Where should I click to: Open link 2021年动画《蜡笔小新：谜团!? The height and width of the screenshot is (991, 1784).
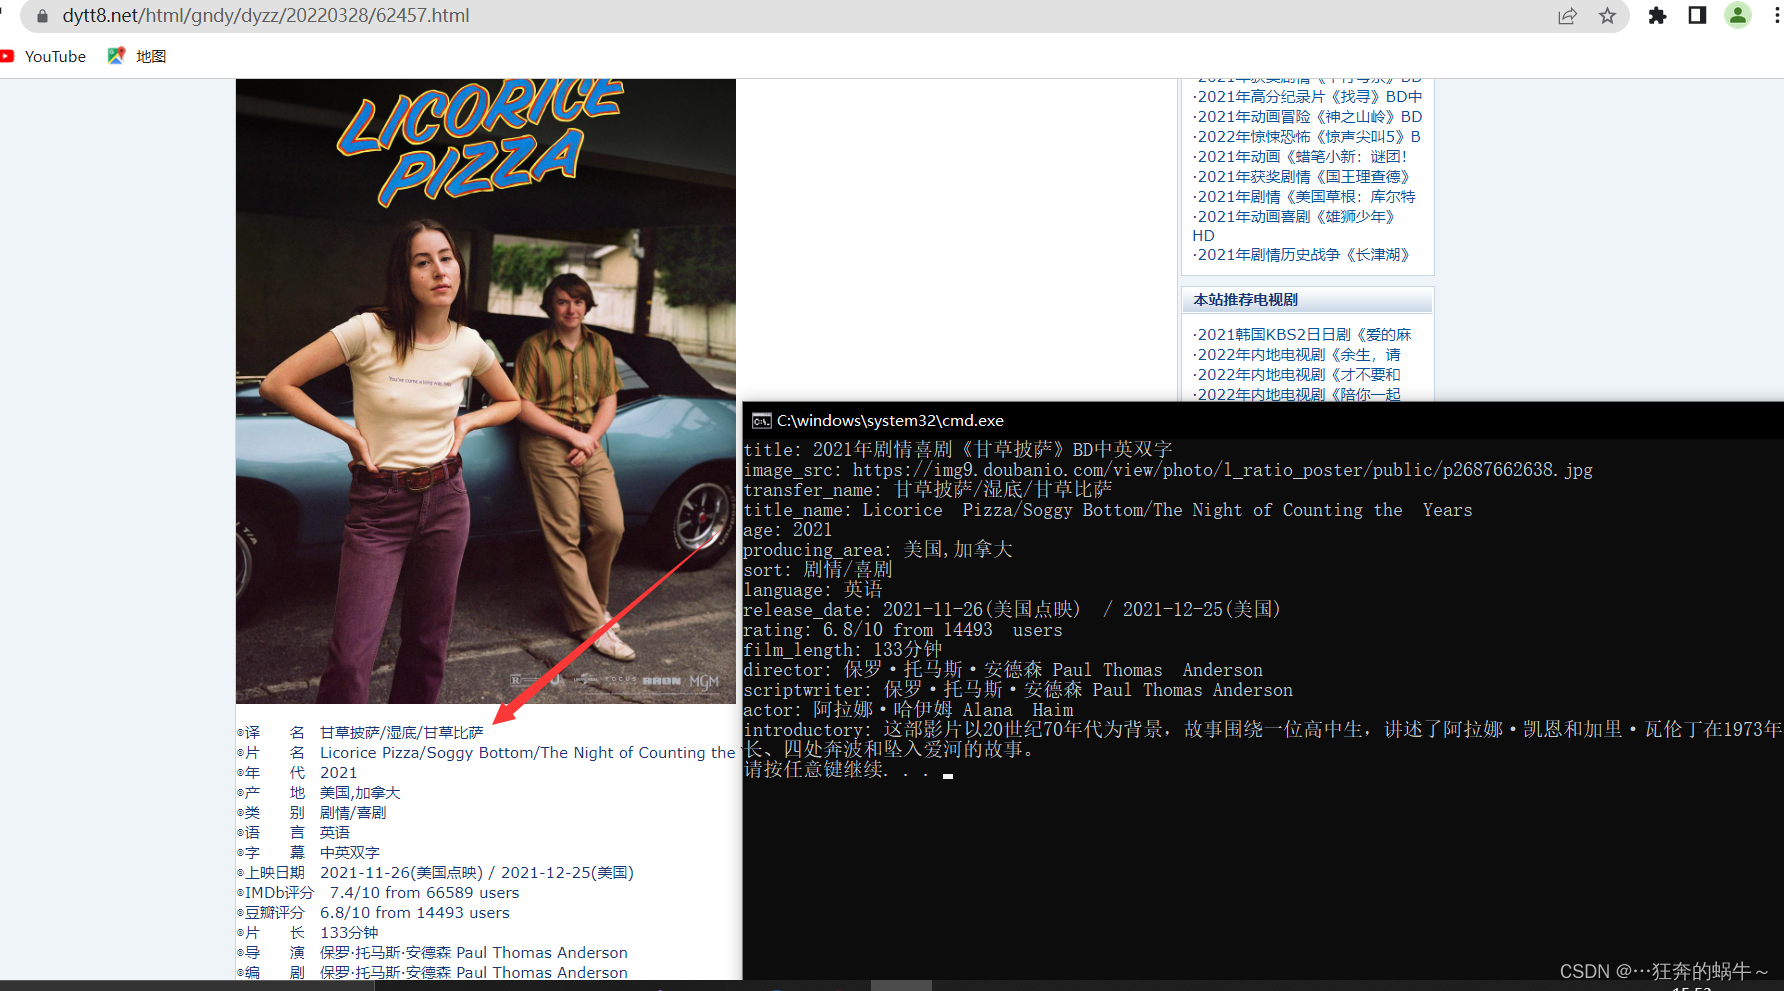point(1300,157)
